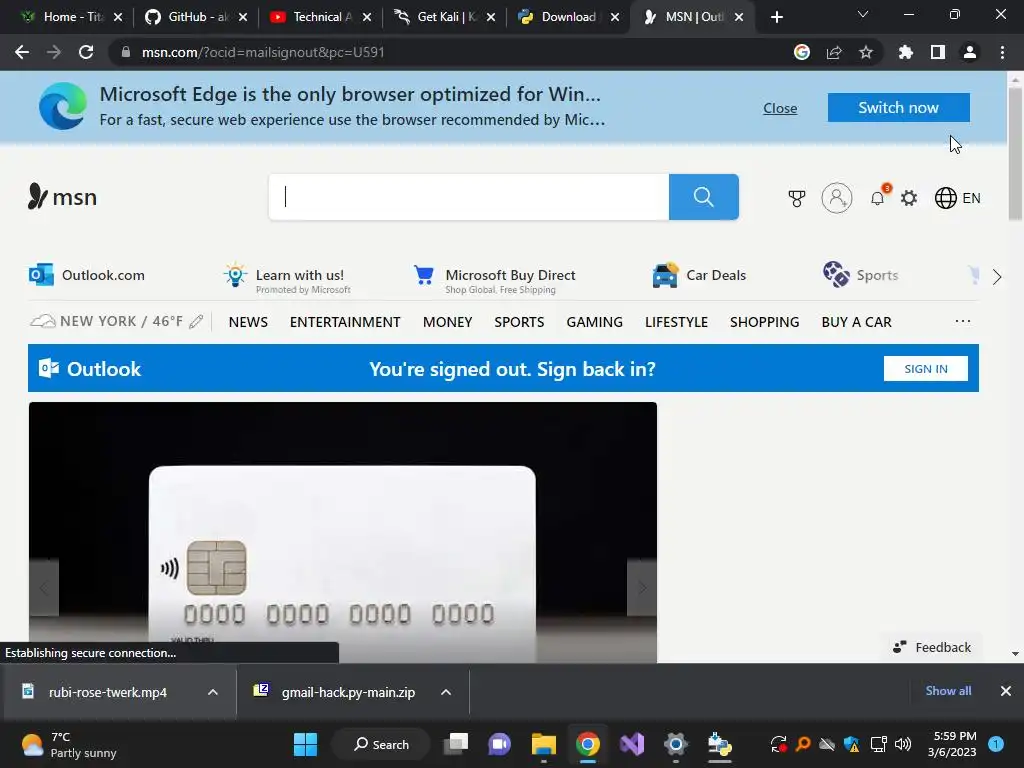1024x768 pixels.
Task: Open the Car Deals link
Action: click(699, 275)
